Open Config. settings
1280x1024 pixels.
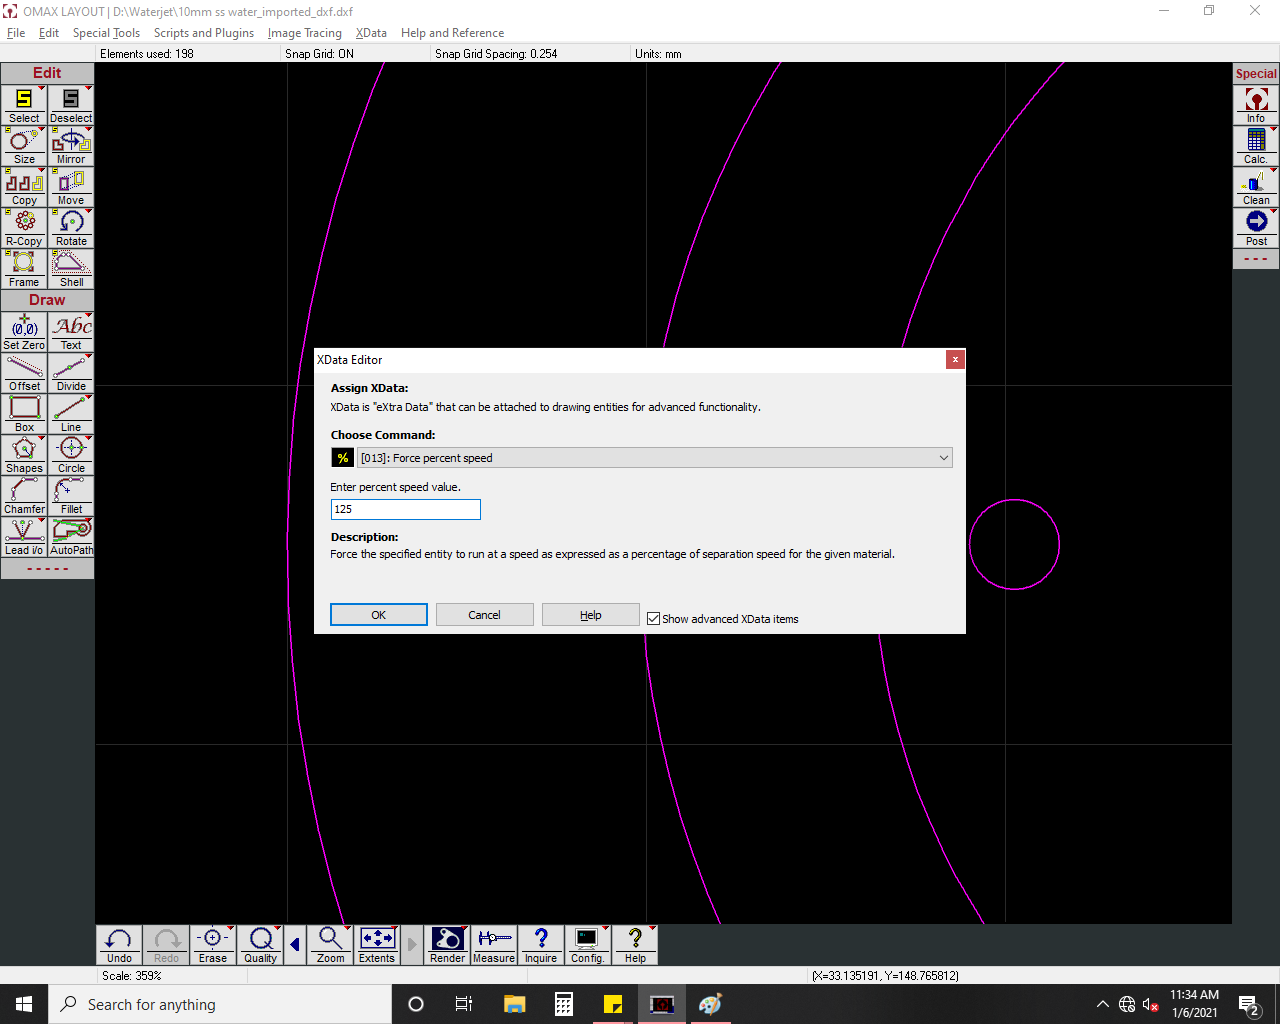588,945
